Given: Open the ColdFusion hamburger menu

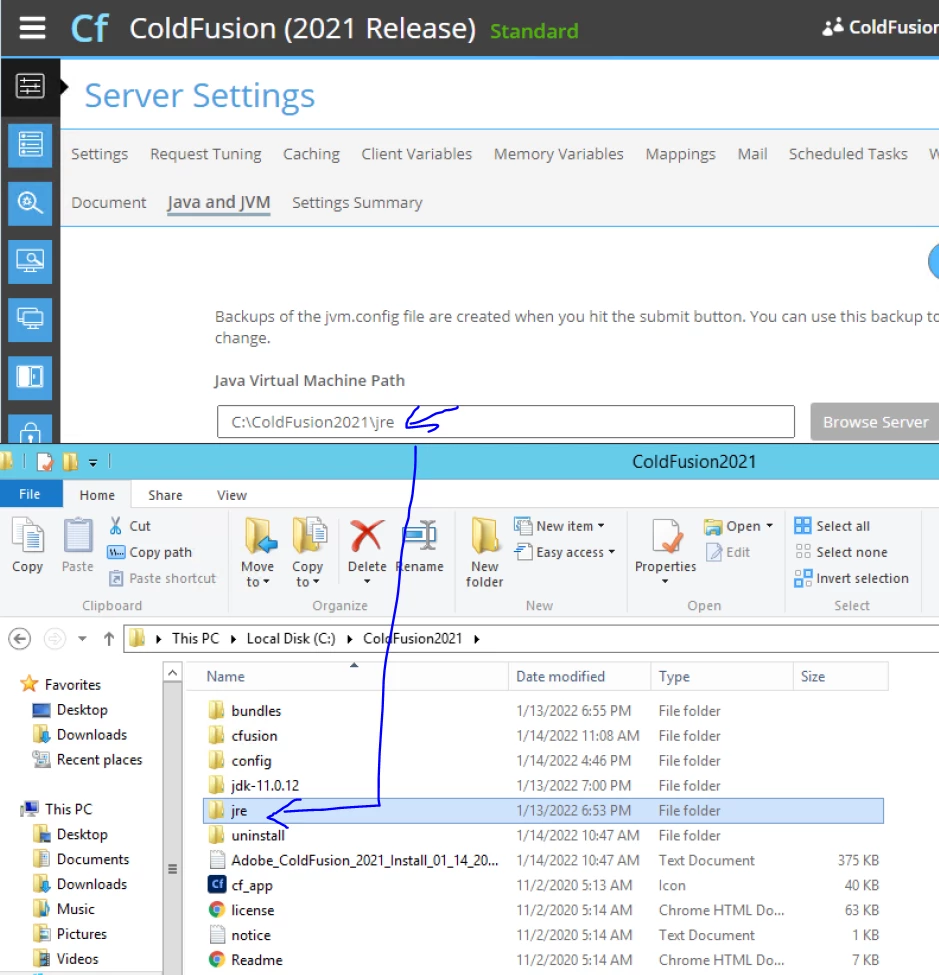Looking at the screenshot, I should [x=32, y=28].
